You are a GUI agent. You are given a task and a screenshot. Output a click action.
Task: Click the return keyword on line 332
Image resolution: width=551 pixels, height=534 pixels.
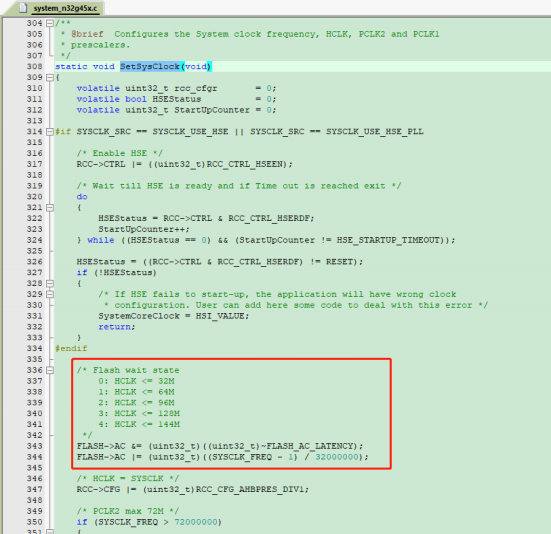click(115, 327)
